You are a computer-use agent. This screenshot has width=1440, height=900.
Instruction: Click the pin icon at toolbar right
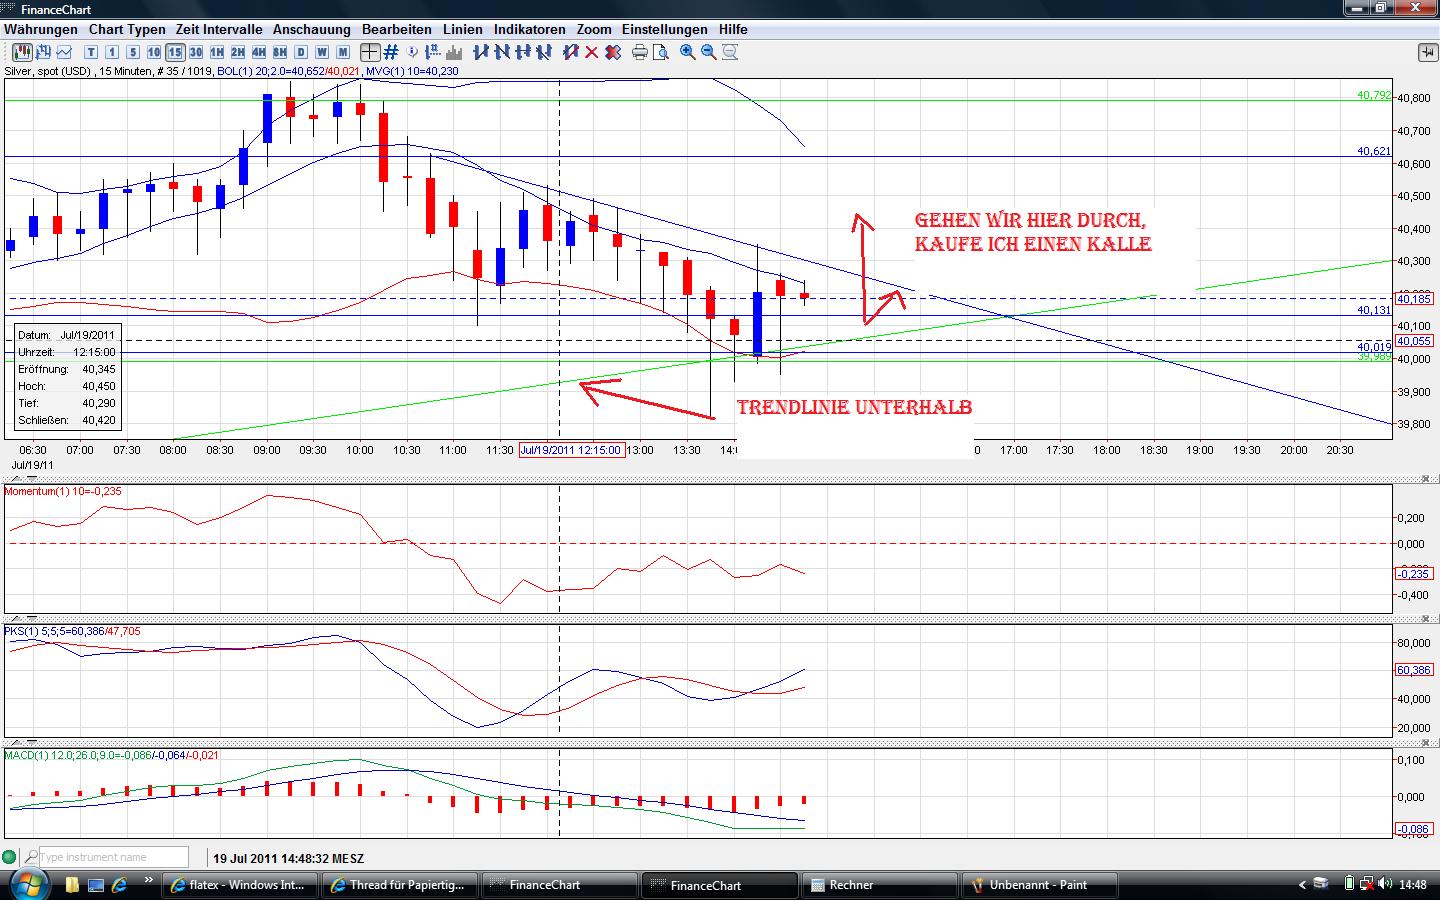[x=1426, y=52]
